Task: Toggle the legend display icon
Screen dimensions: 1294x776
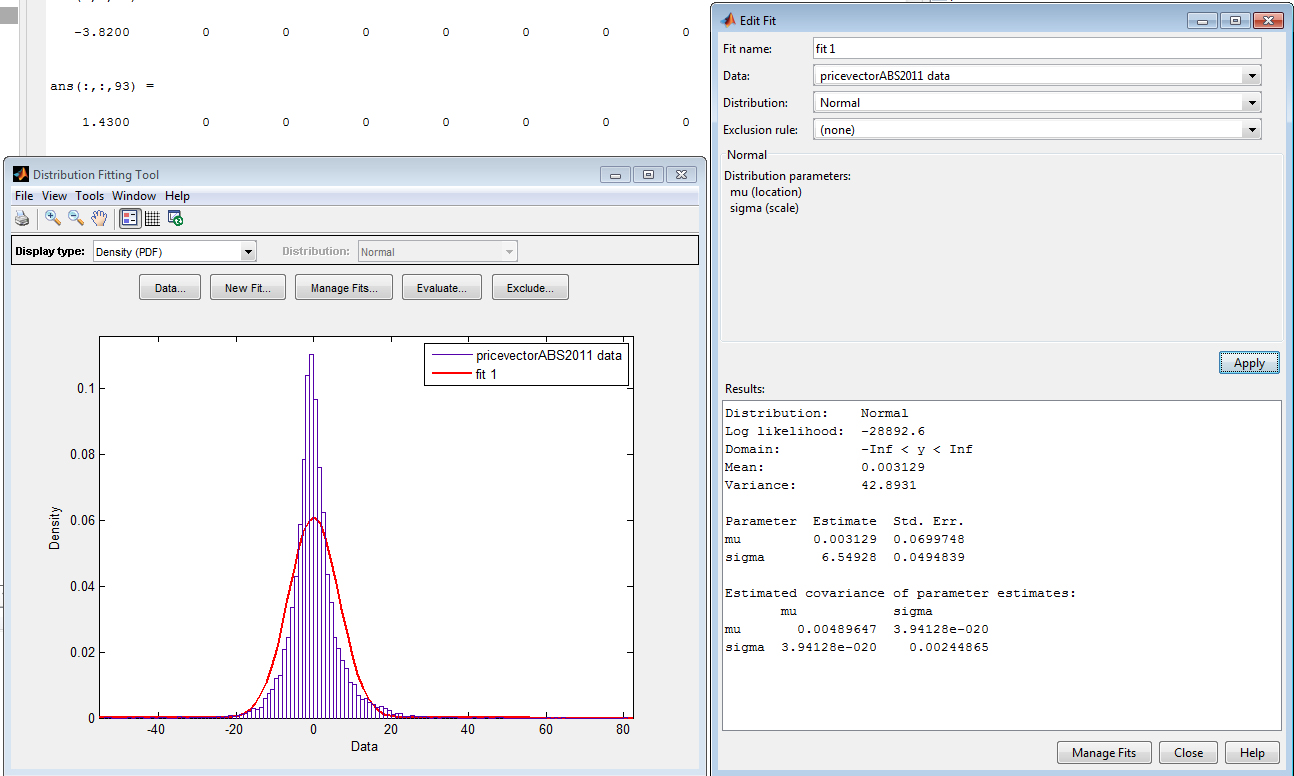Action: (x=130, y=218)
